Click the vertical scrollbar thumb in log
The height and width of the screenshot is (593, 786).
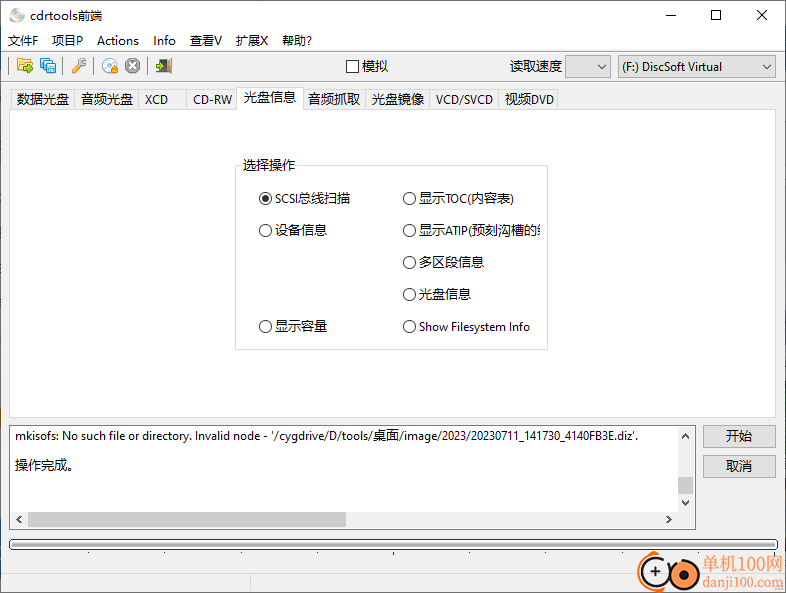[x=685, y=485]
